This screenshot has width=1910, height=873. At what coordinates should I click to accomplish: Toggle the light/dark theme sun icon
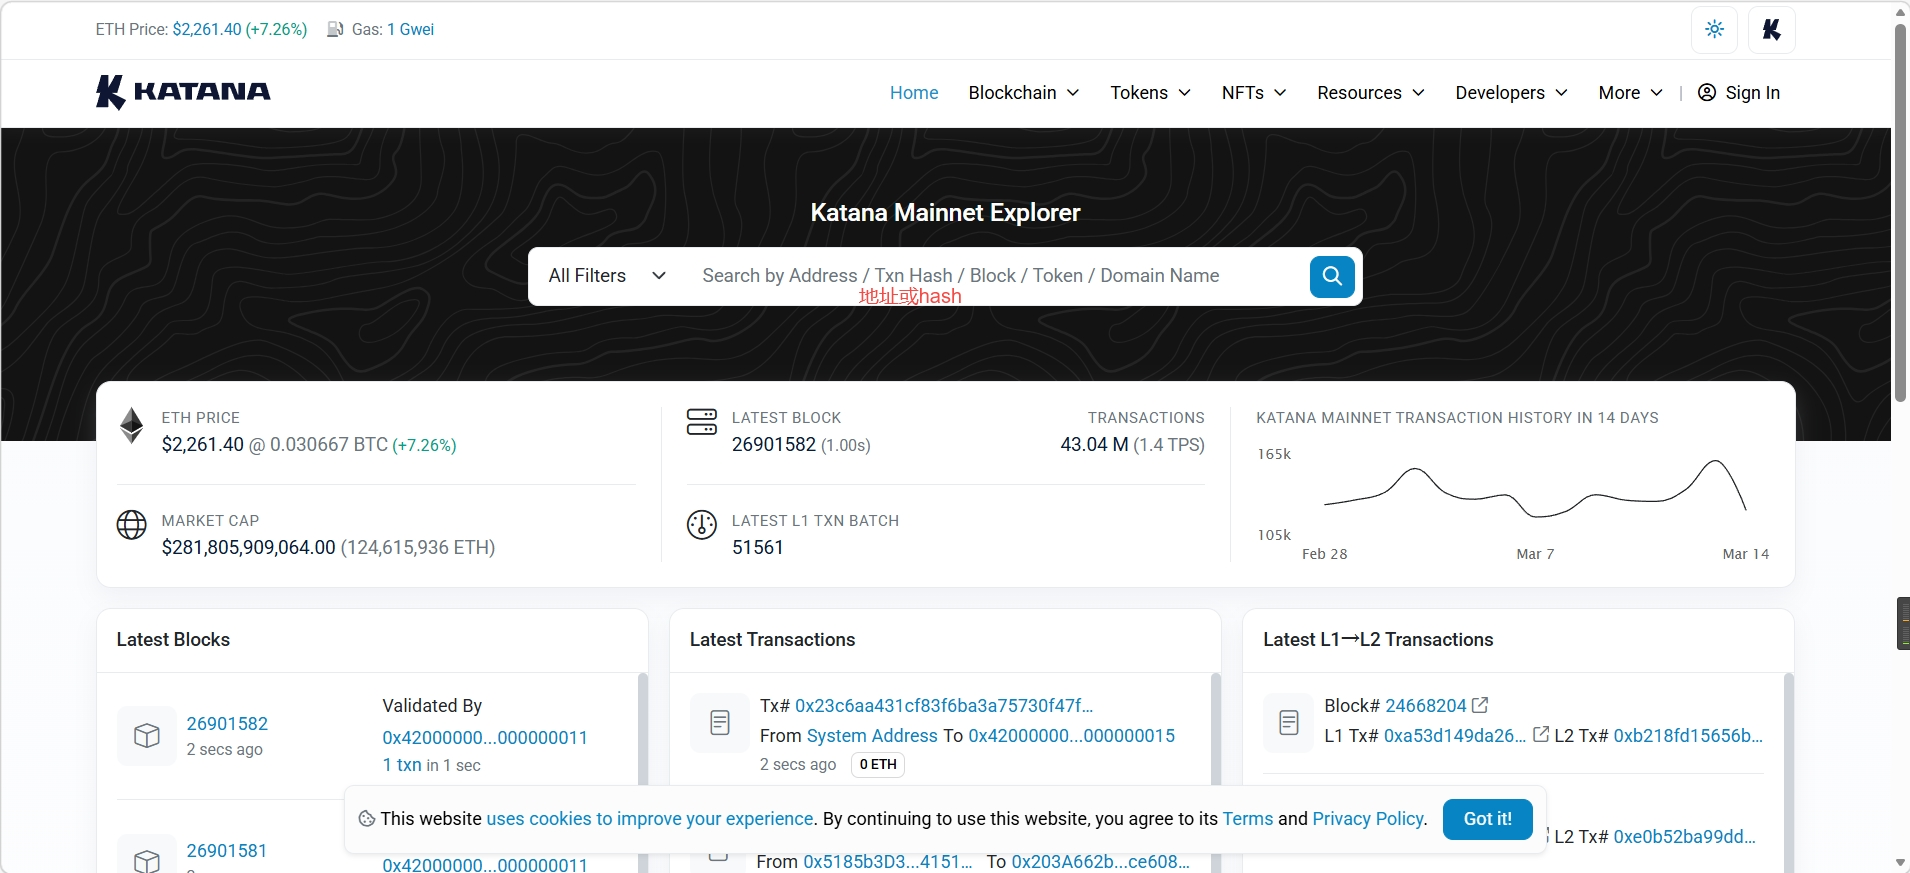click(1714, 30)
